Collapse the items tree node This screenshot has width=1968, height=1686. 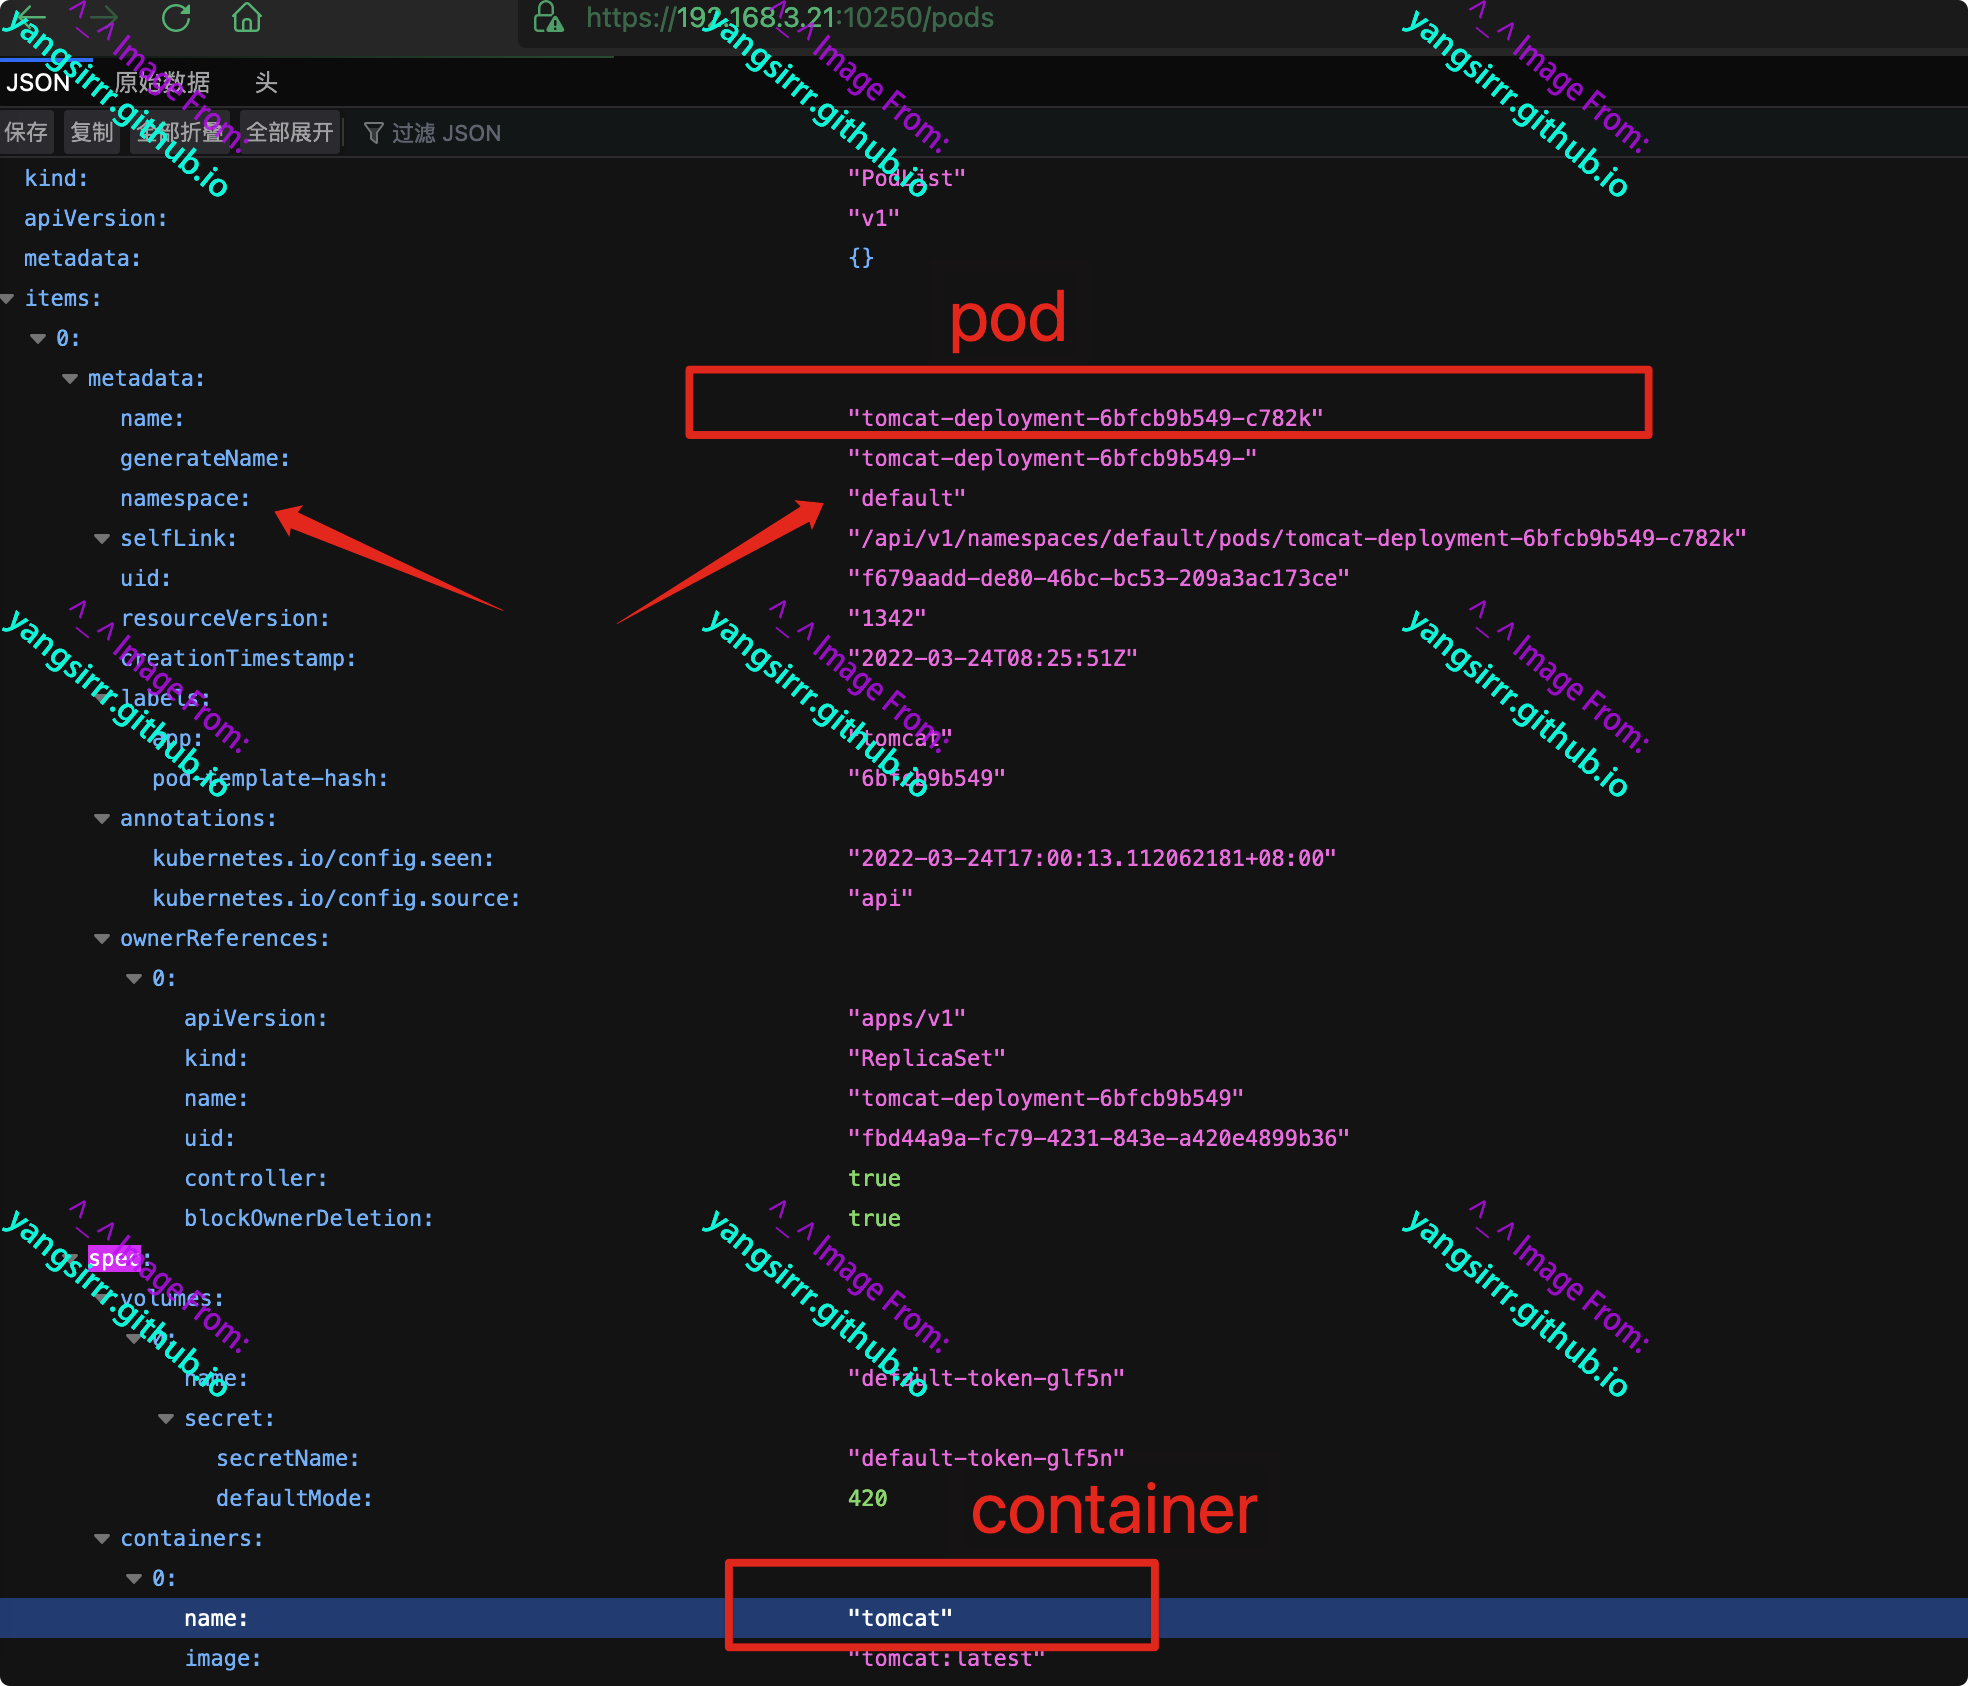point(9,298)
